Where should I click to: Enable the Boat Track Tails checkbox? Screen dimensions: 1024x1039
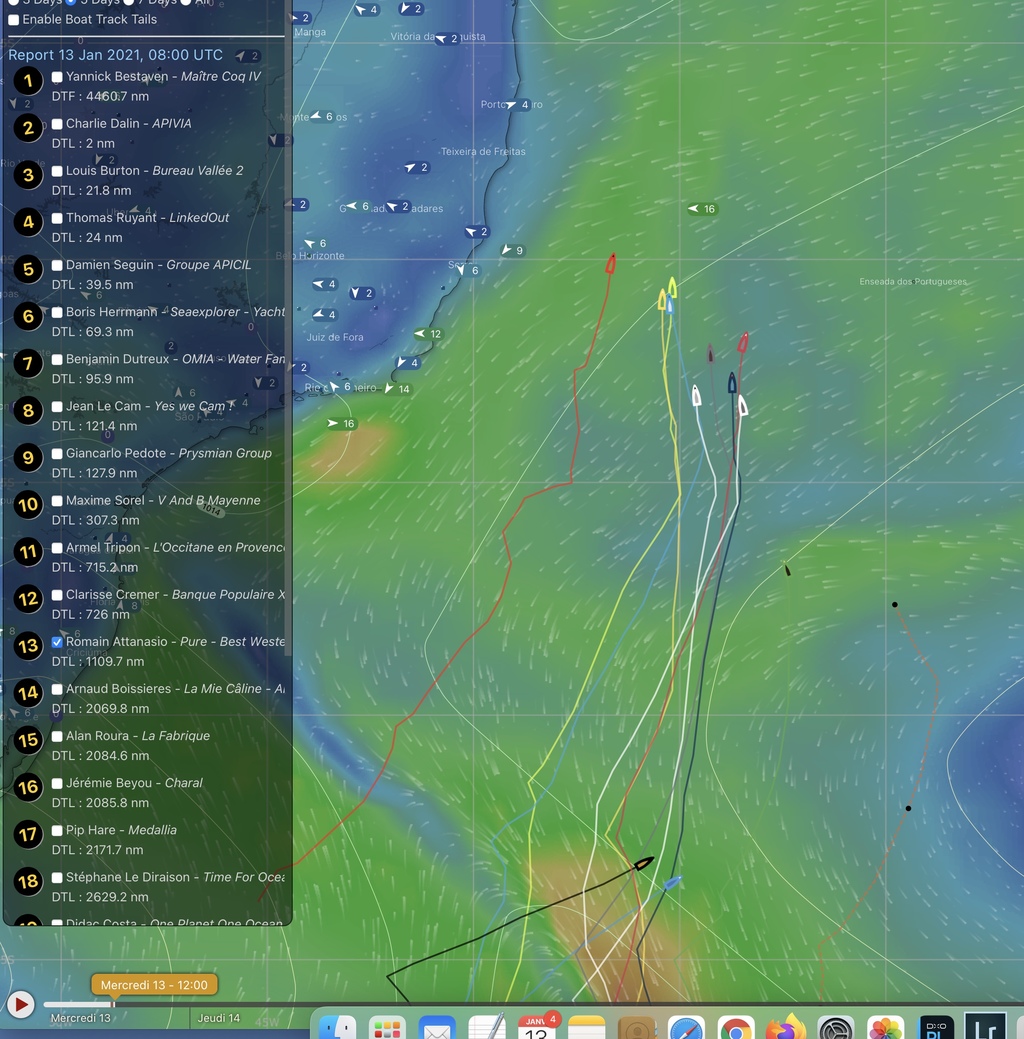tap(13, 20)
